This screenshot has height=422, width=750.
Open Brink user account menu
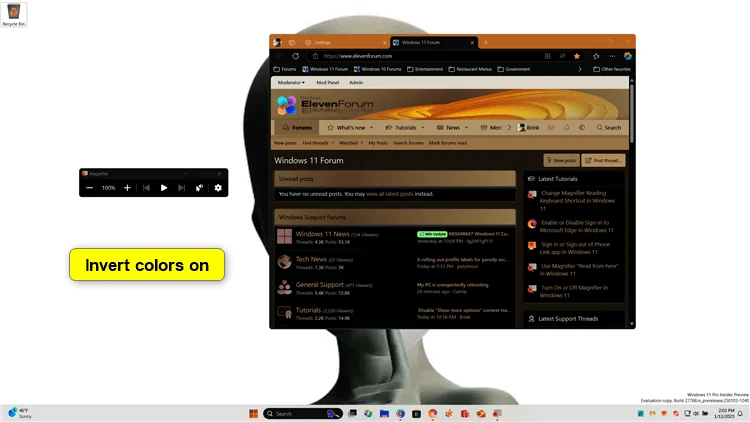coord(529,128)
